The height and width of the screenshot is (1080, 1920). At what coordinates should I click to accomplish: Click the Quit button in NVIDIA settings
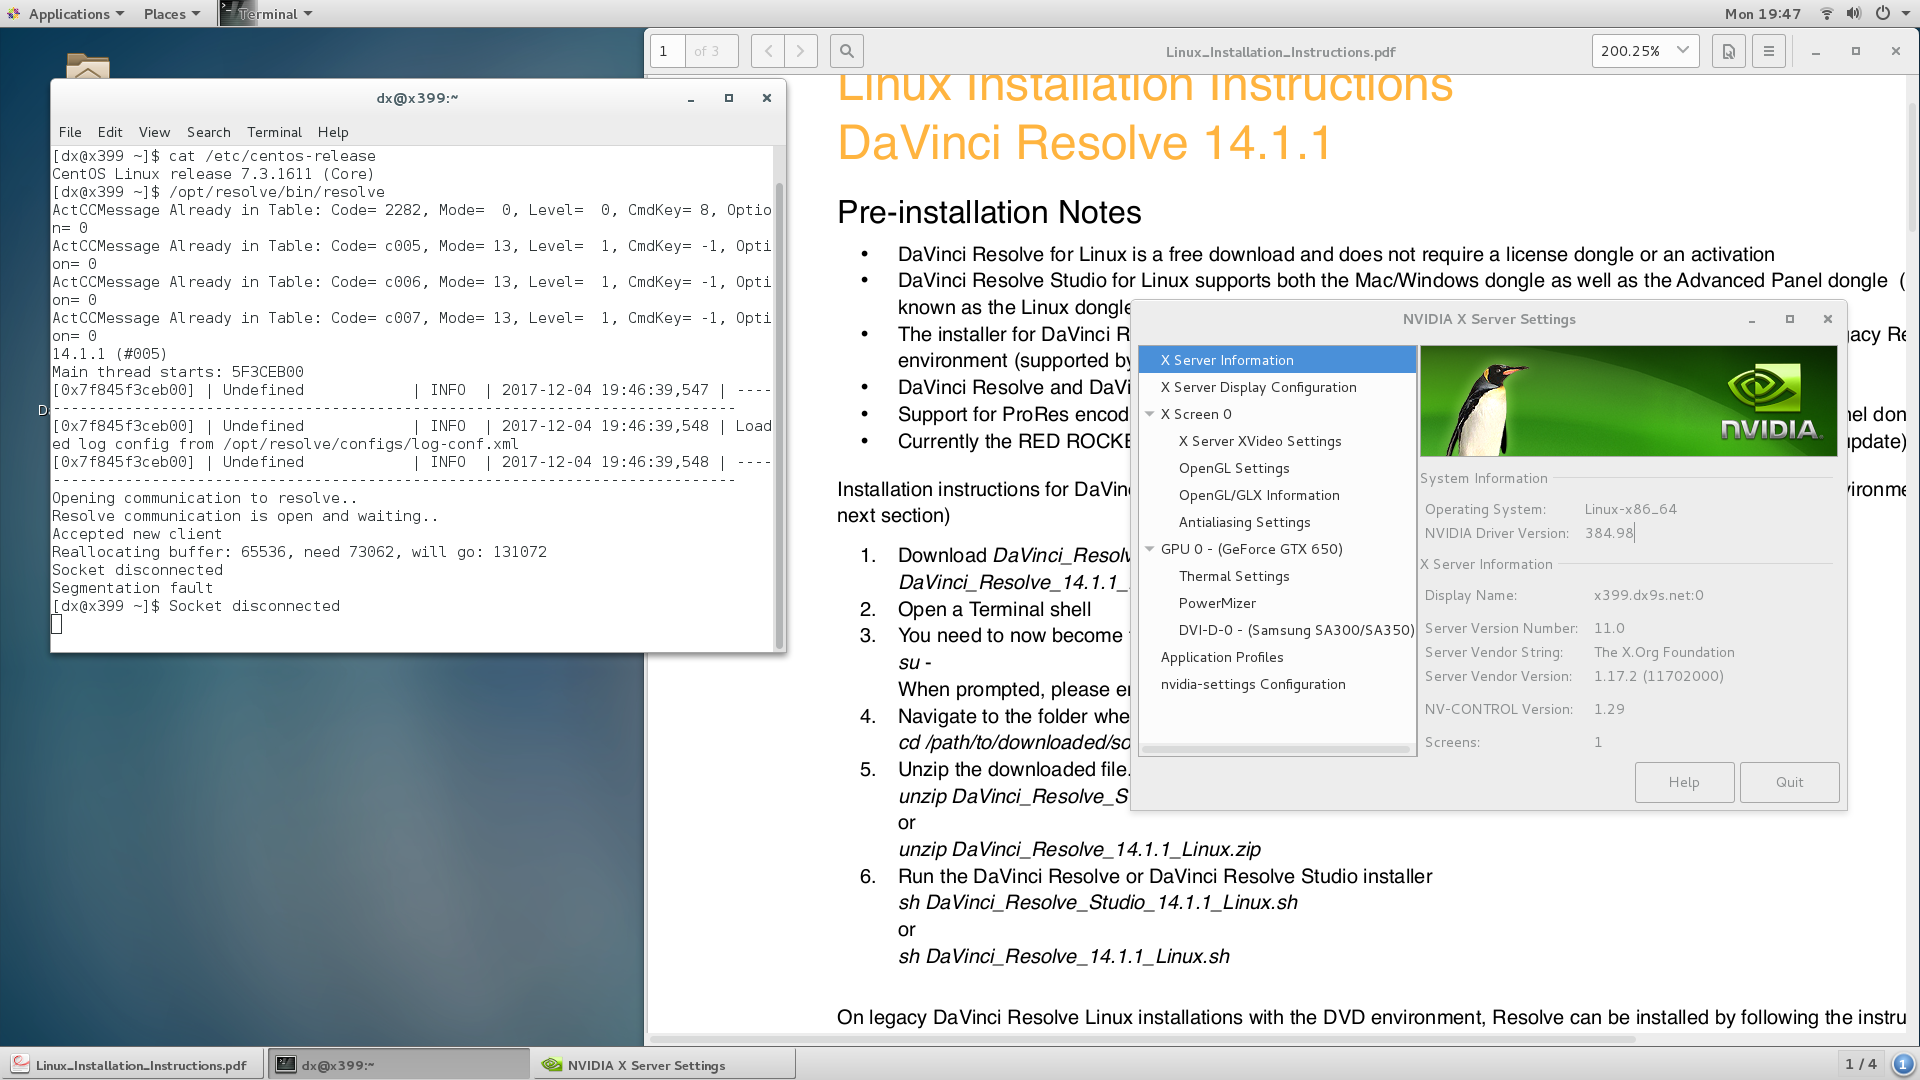[x=1788, y=781]
